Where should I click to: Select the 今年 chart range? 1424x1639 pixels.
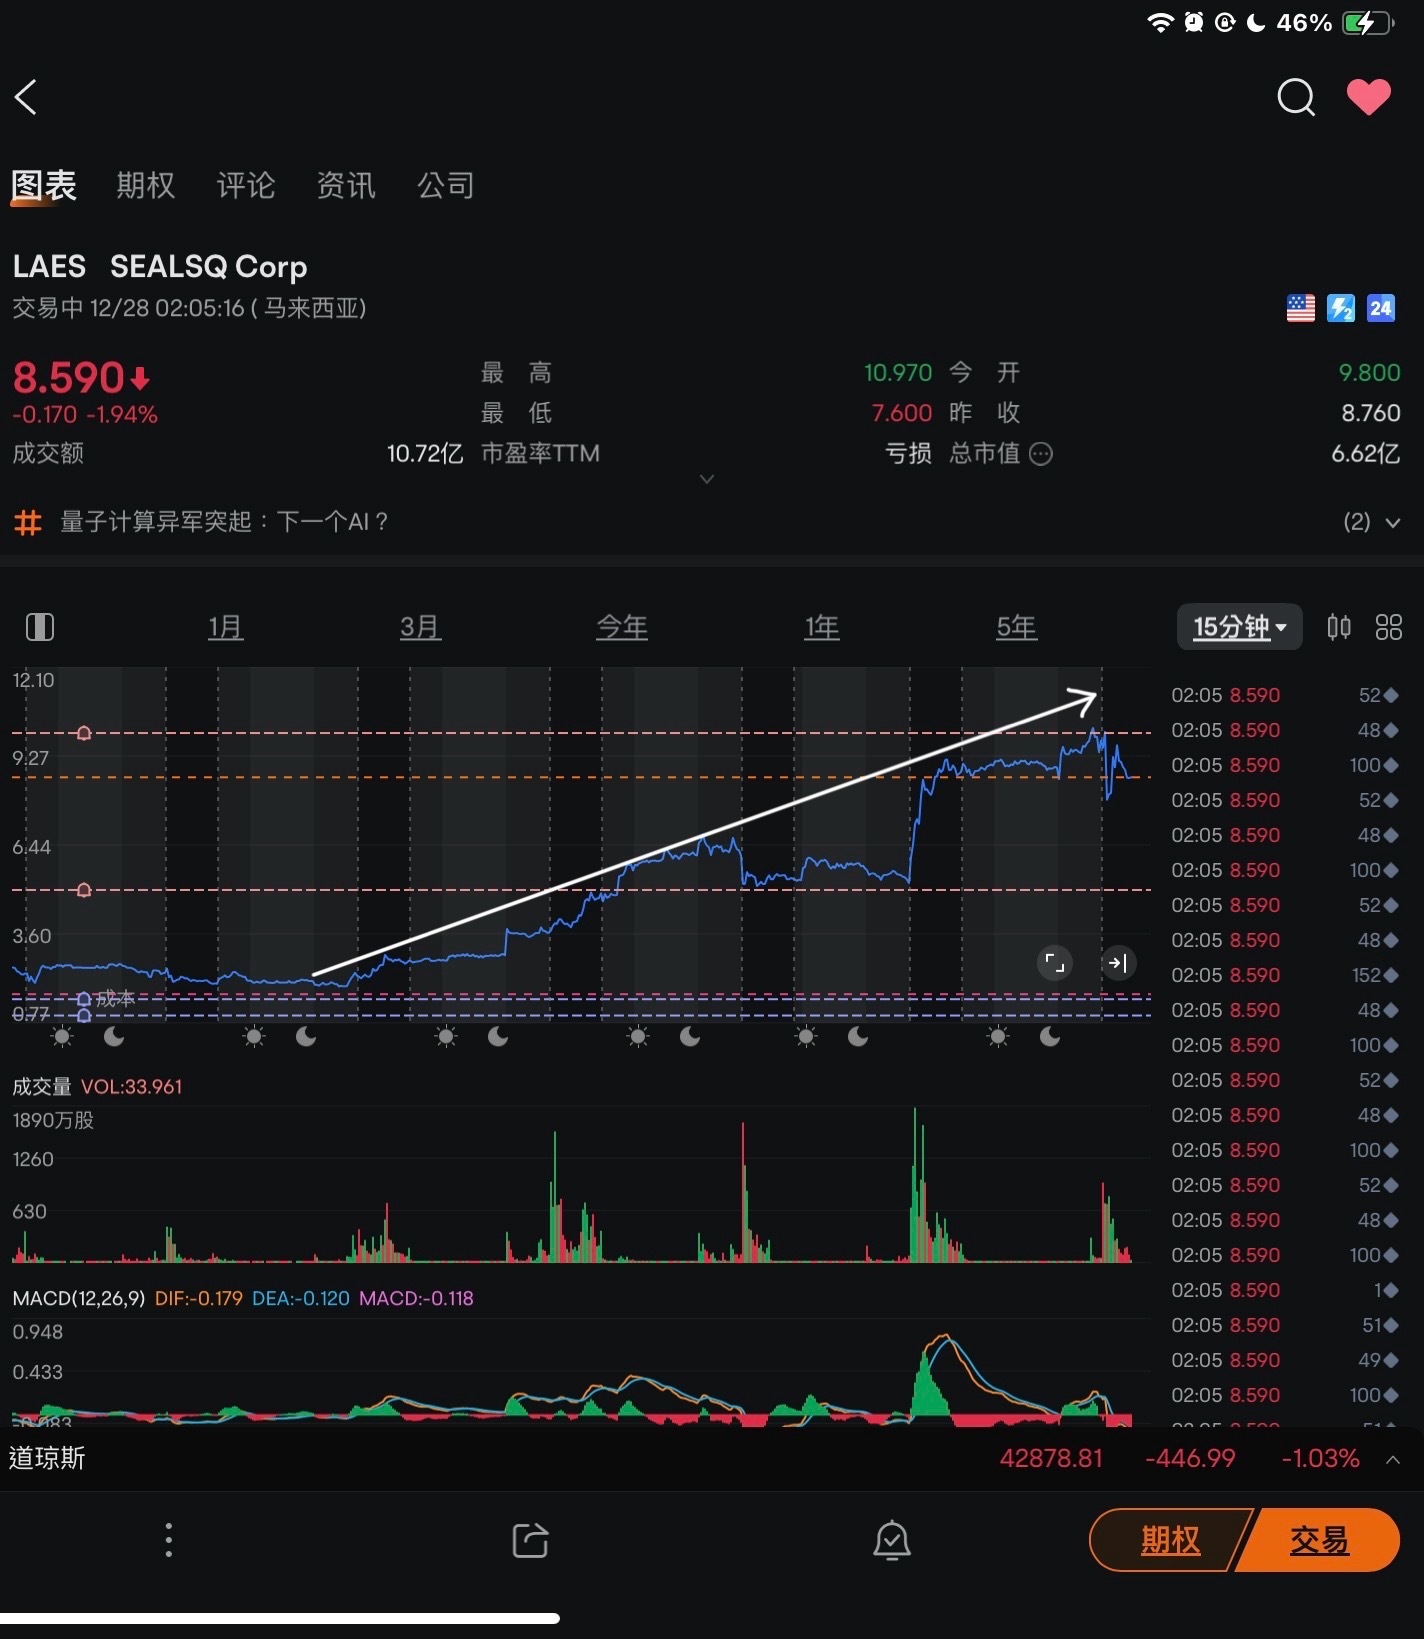622,627
